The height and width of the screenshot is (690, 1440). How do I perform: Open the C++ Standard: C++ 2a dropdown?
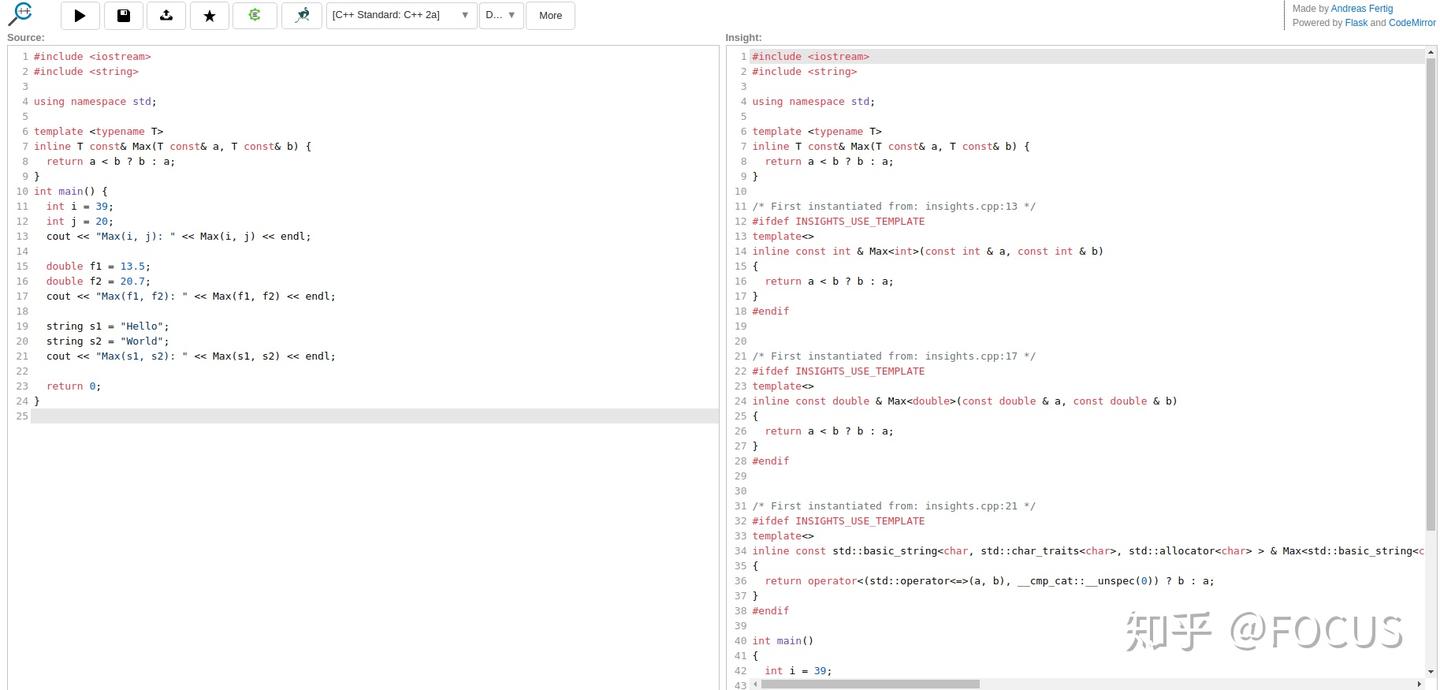tap(401, 15)
